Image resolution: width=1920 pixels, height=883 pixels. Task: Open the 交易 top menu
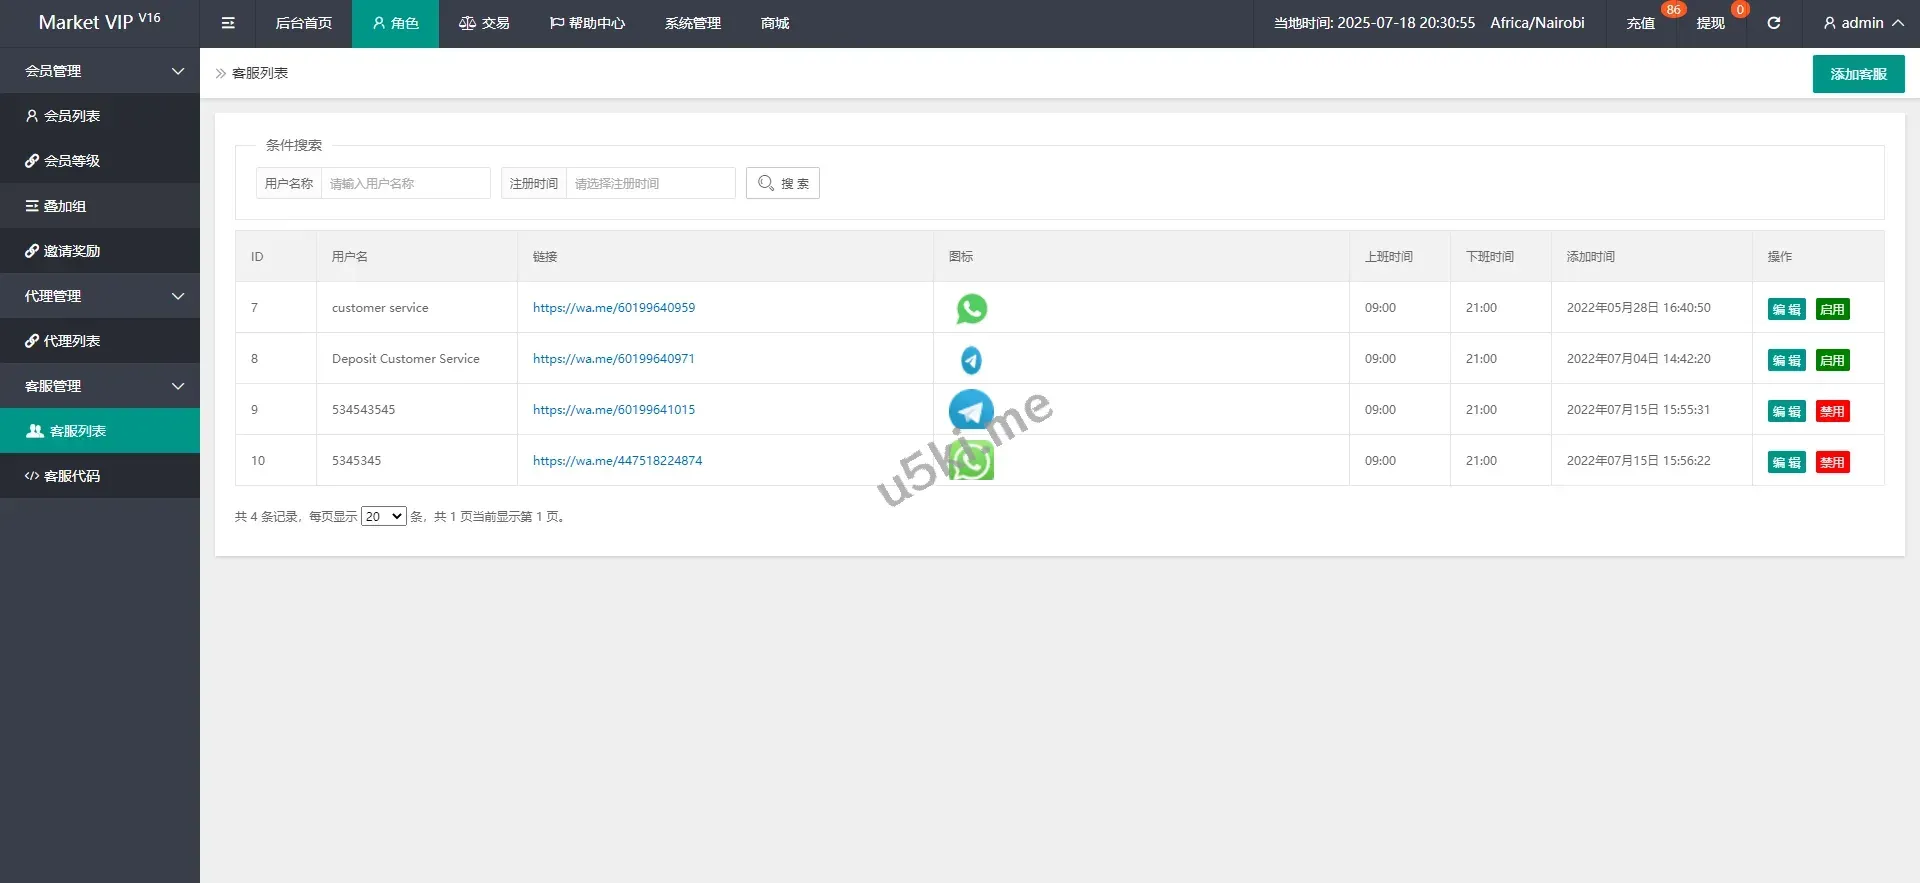(x=484, y=23)
